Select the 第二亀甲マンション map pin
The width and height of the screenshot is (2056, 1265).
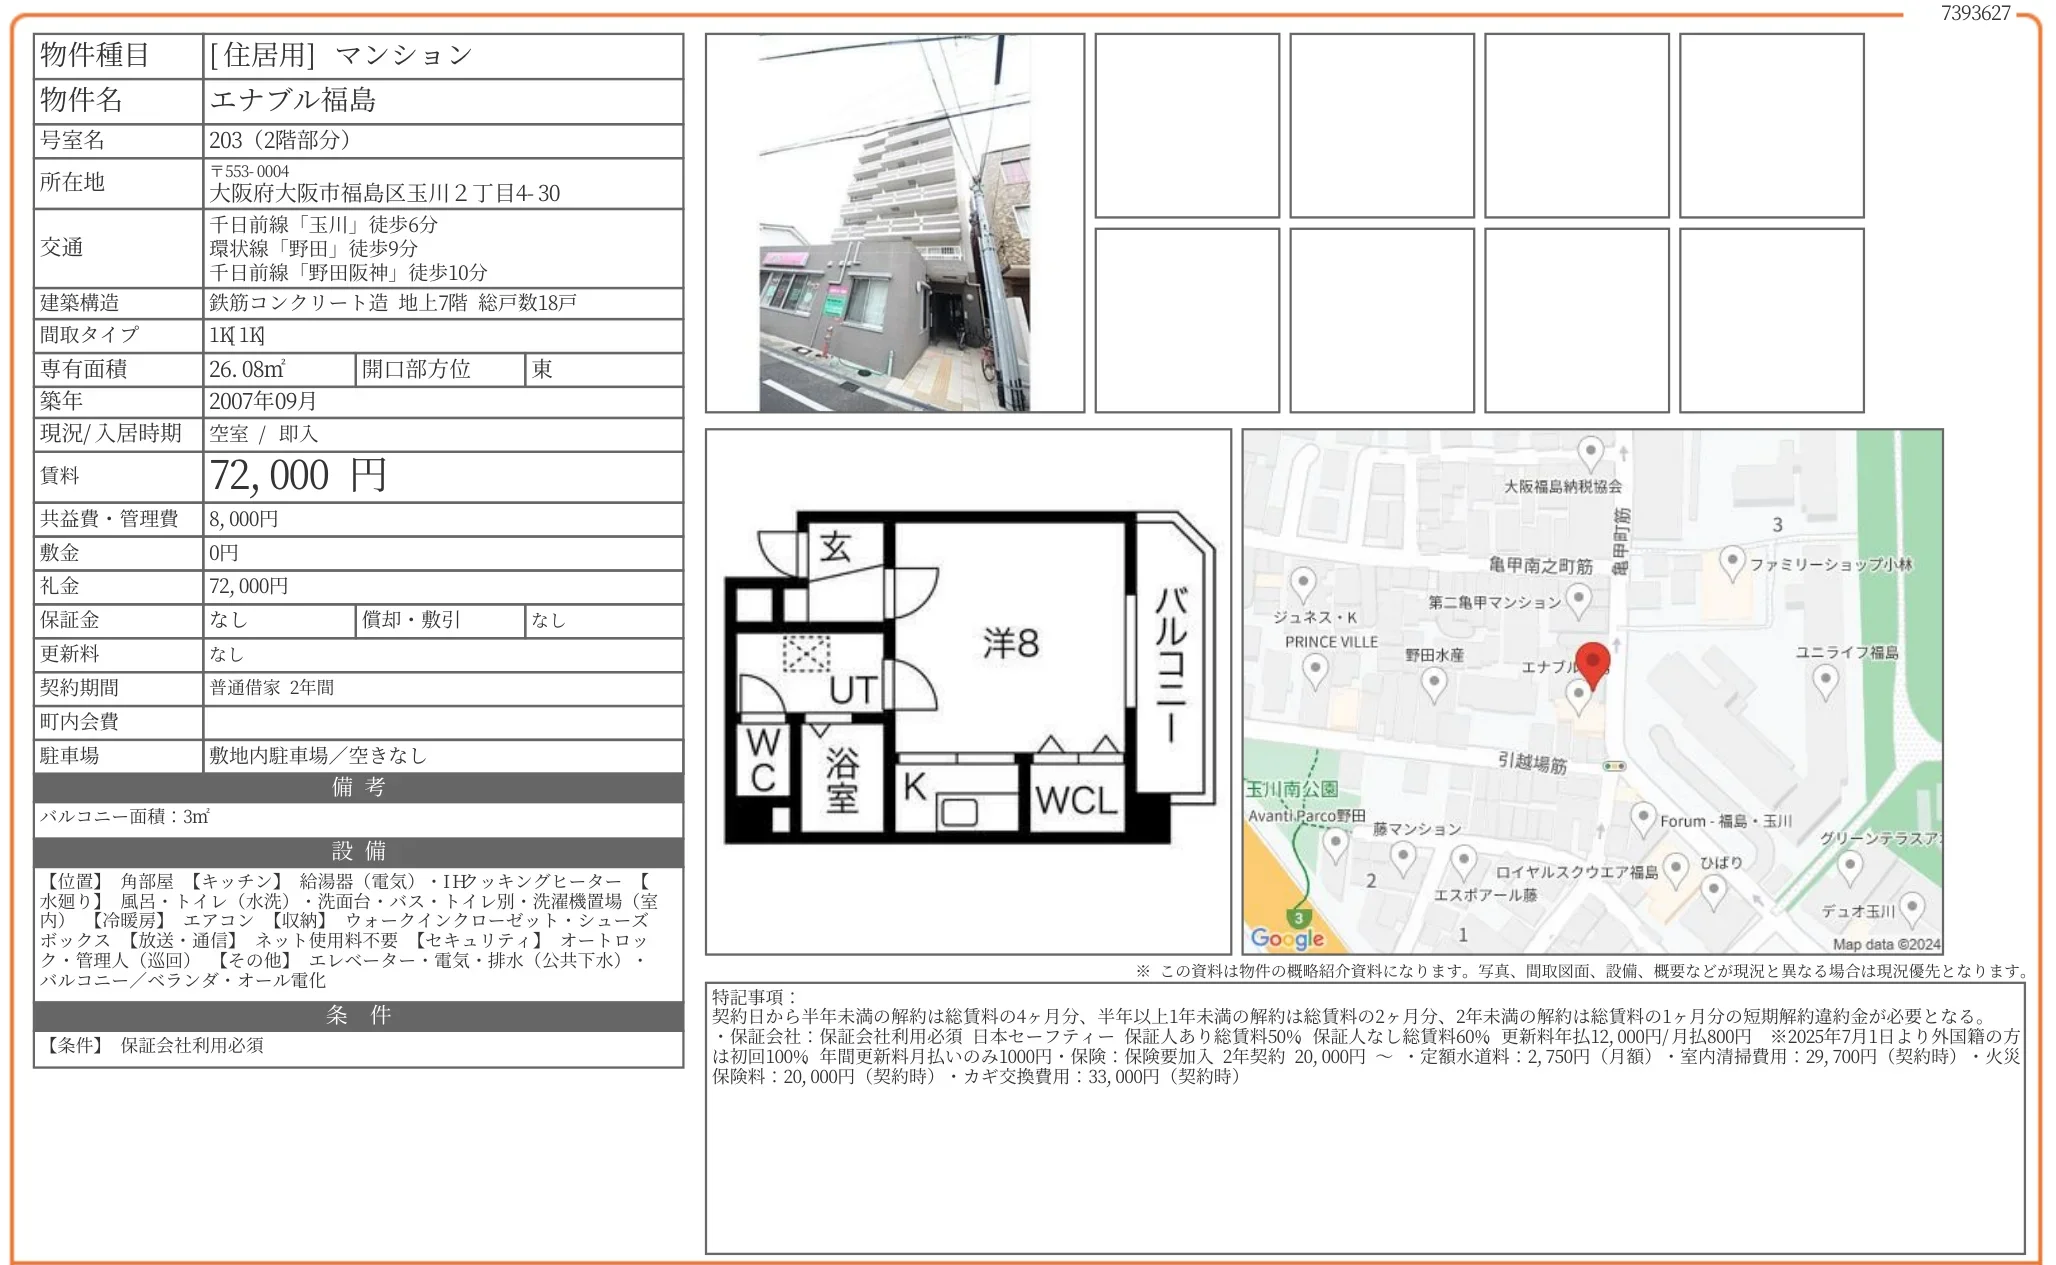[x=1578, y=600]
